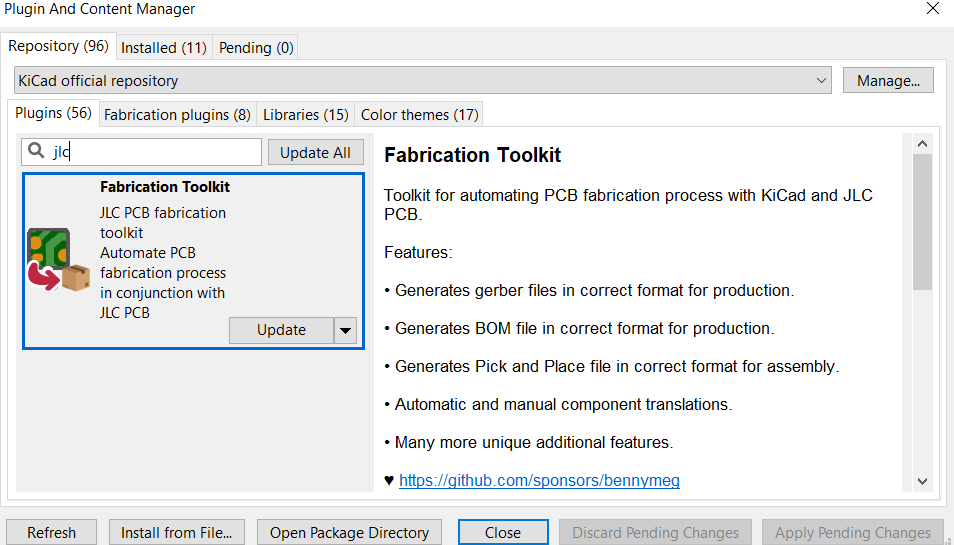The width and height of the screenshot is (954, 545).
Task: Click the Fabrication Toolkit plugin icon
Action: click(x=58, y=260)
